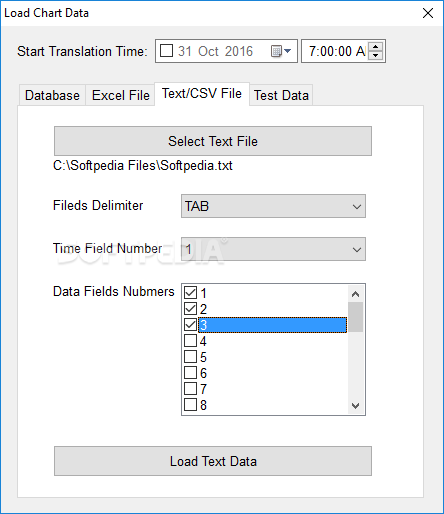Close the Load Chart Data dialog

pyautogui.click(x=428, y=13)
